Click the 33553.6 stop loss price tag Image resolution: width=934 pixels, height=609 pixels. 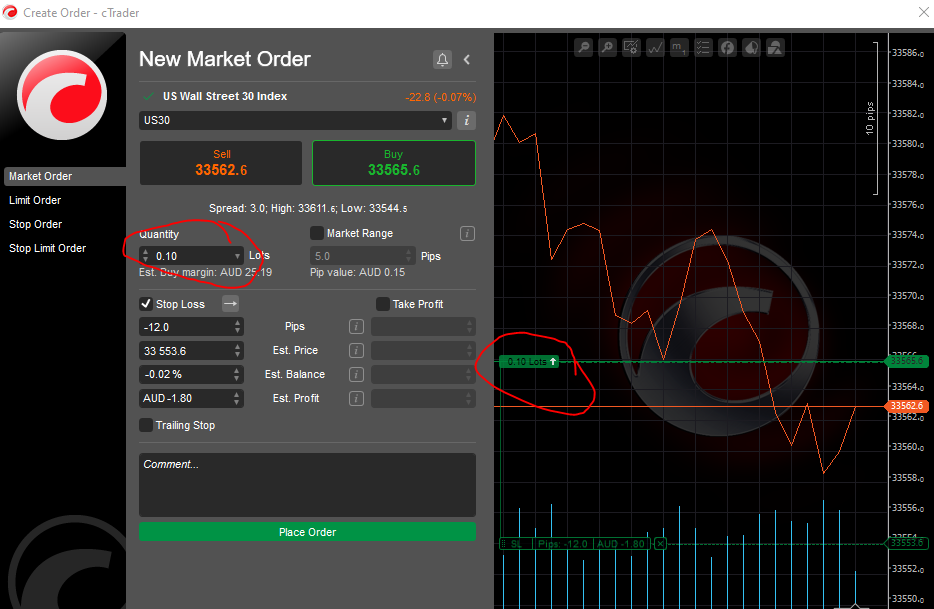(907, 543)
